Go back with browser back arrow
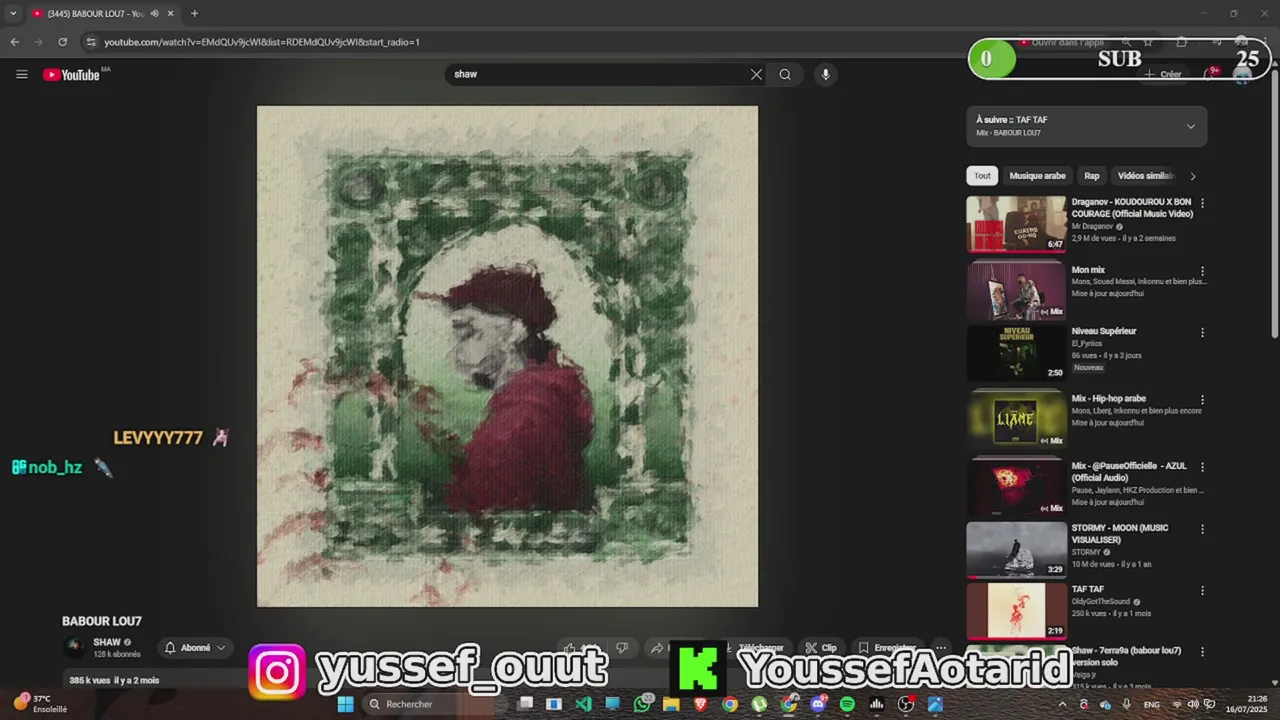1280x720 pixels. [x=15, y=42]
